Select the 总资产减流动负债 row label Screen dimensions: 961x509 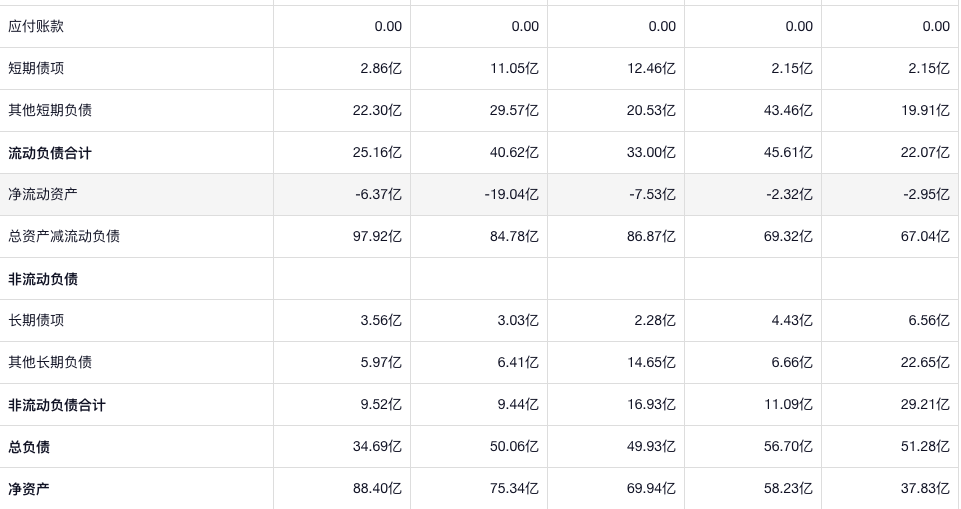point(64,237)
